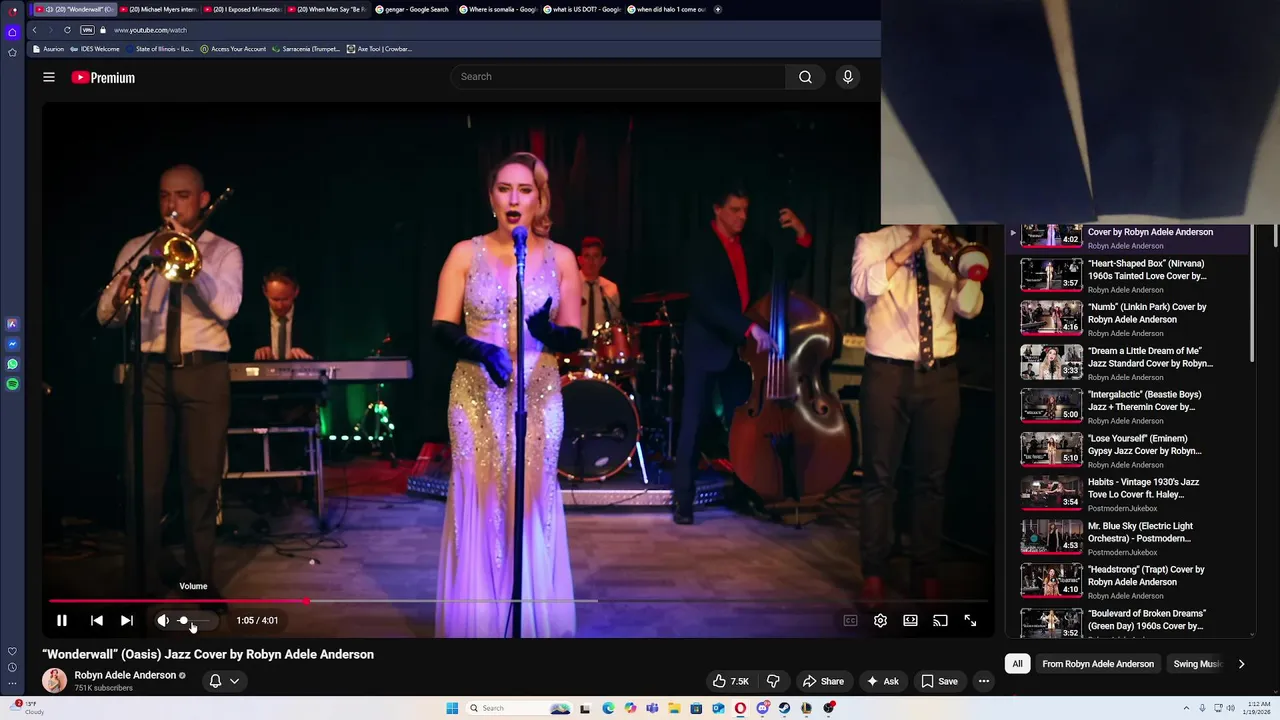
Task: Switch to the I Exposed Minnesota tab
Action: pos(245,9)
